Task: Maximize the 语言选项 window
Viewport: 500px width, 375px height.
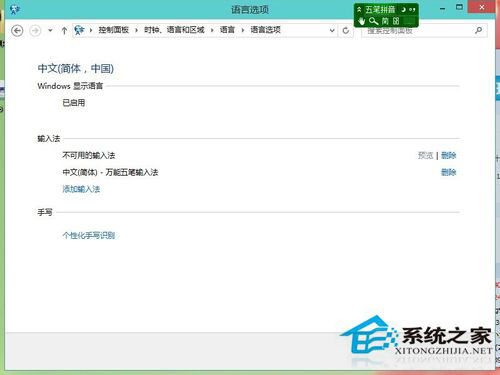Action: point(460,7)
